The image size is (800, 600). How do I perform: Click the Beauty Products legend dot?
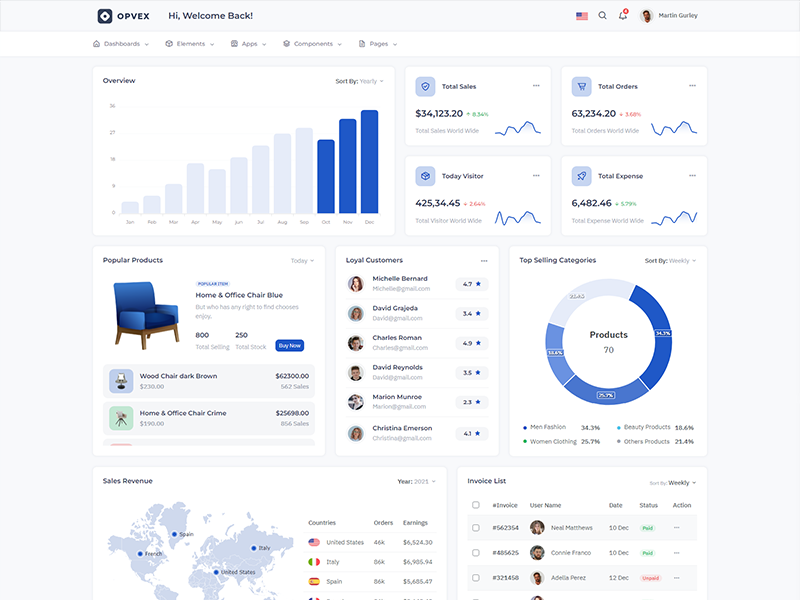618,428
